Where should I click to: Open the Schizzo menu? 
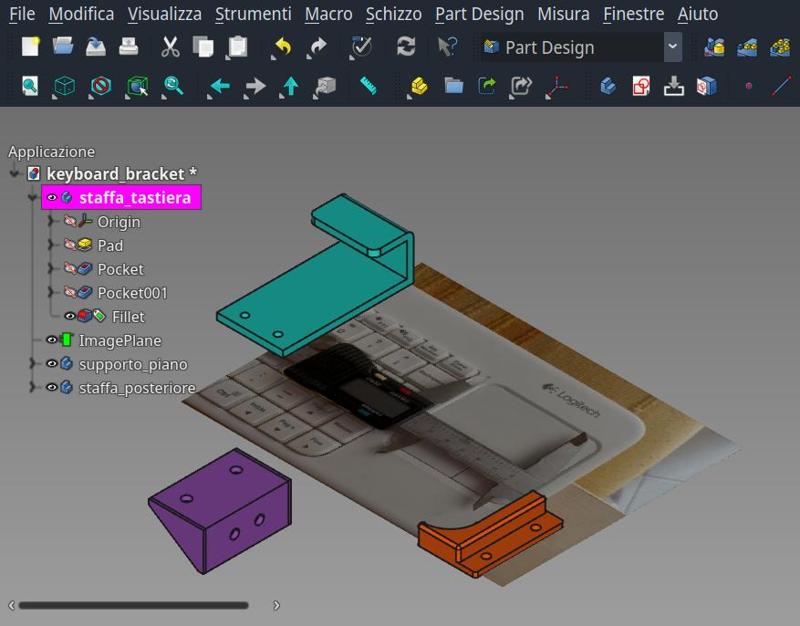coord(393,14)
